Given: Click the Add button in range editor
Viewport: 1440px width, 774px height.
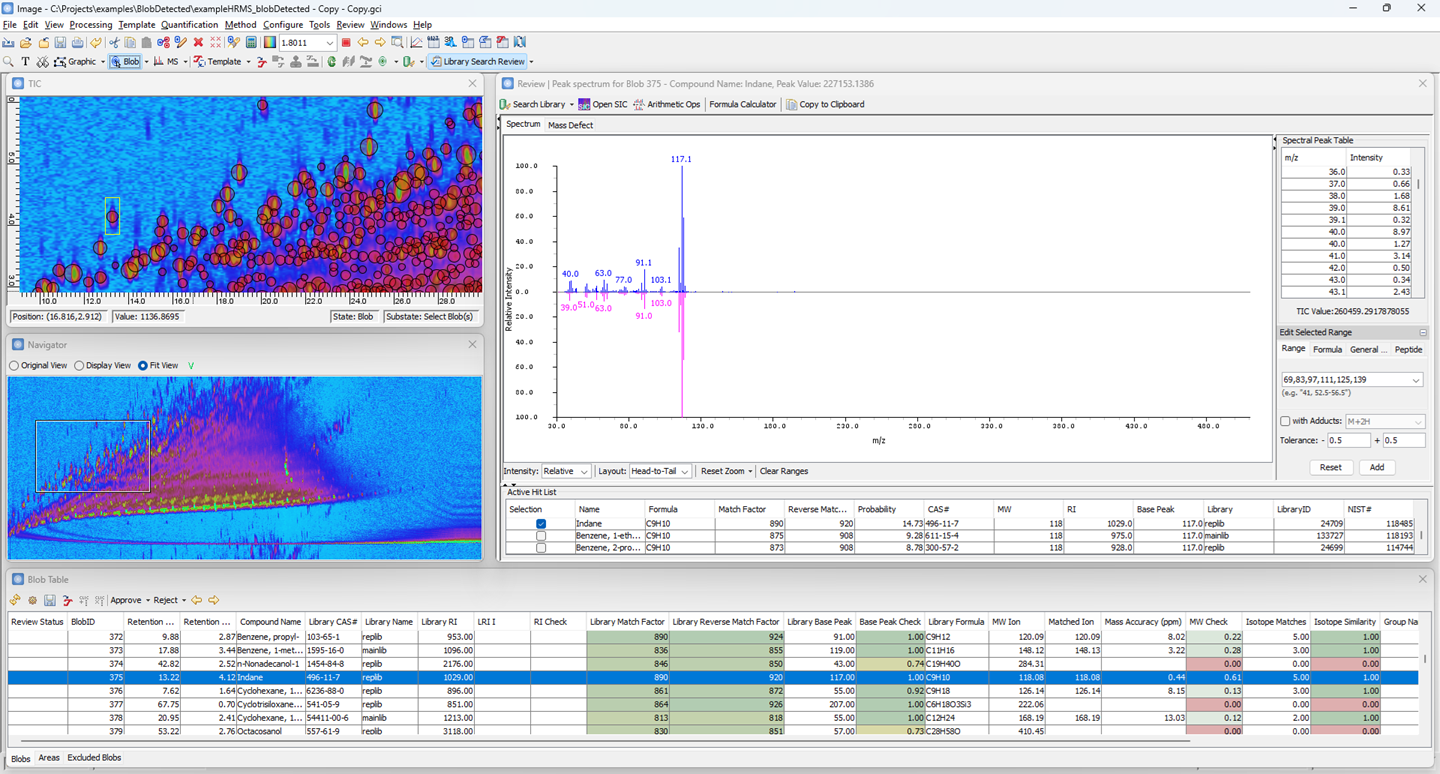Looking at the screenshot, I should point(1377,467).
